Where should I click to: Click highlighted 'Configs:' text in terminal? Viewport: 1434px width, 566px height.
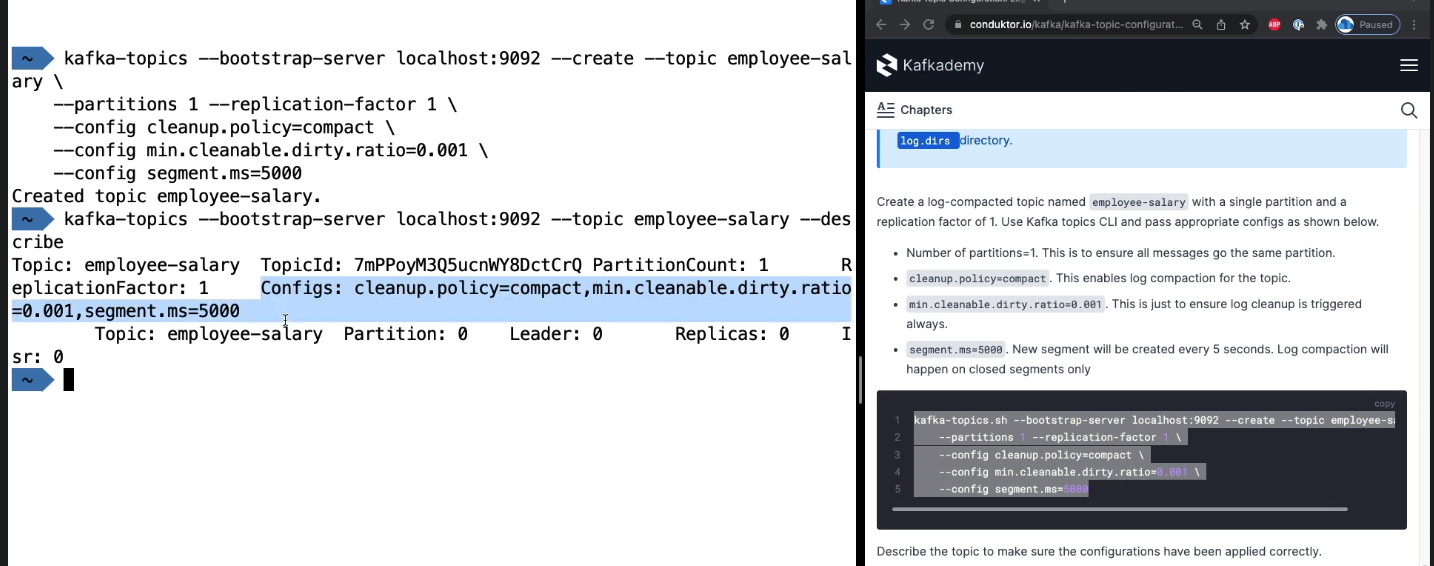point(302,288)
